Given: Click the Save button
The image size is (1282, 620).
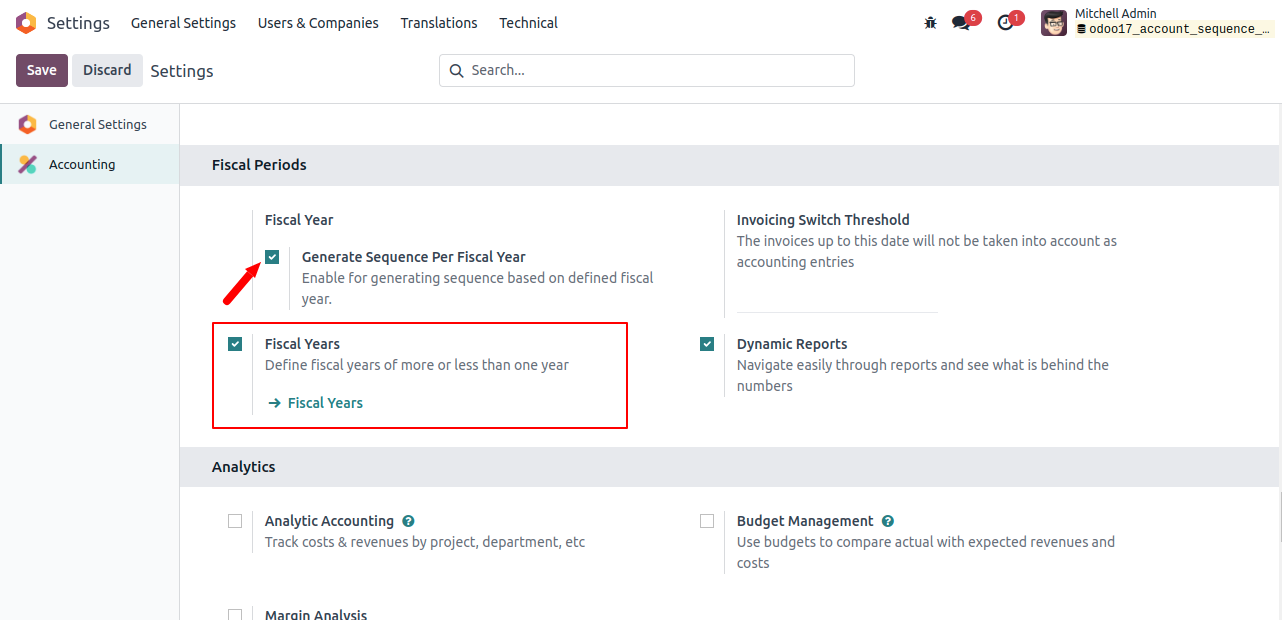Looking at the screenshot, I should [42, 70].
